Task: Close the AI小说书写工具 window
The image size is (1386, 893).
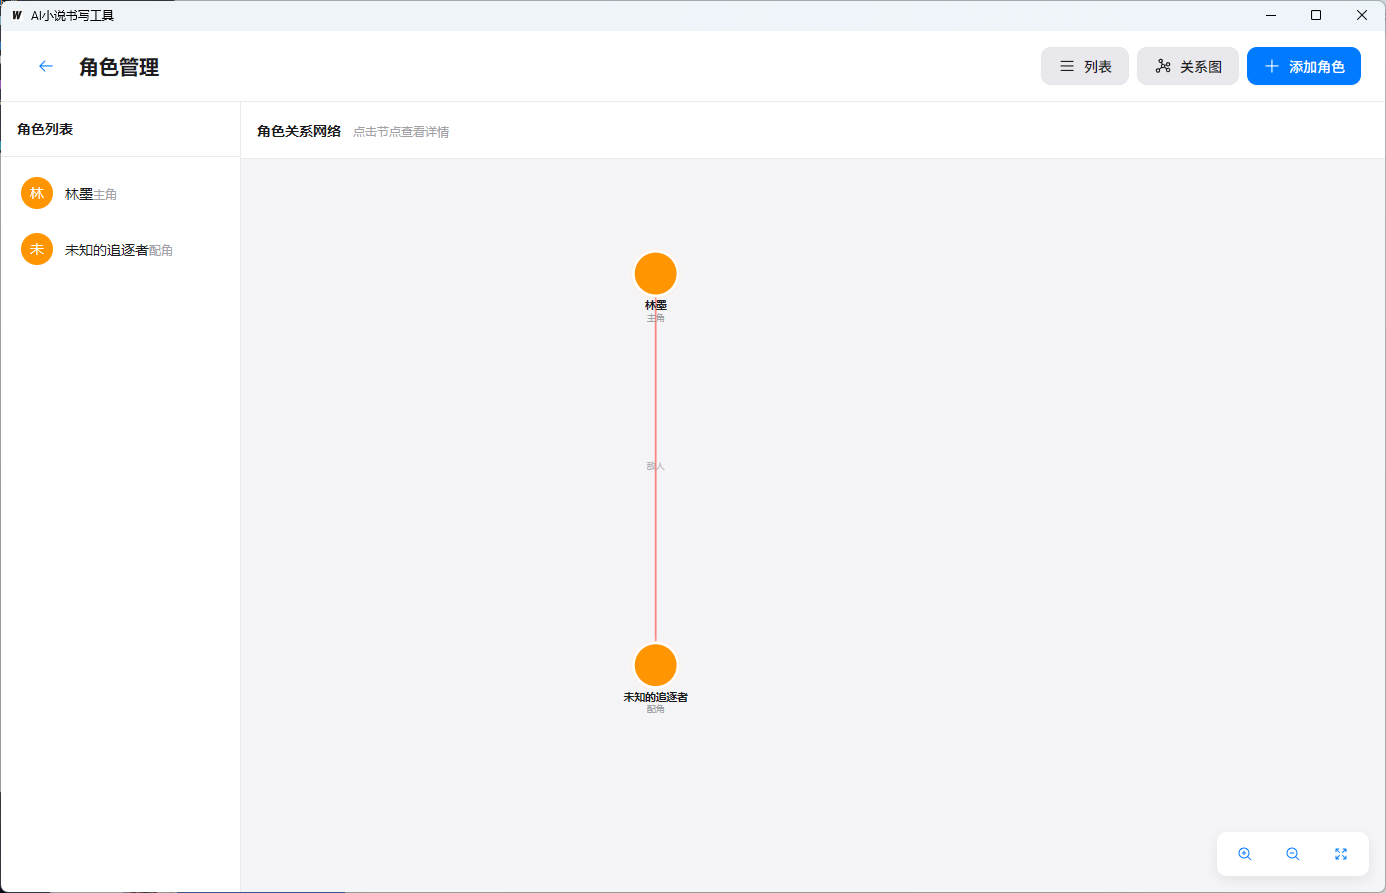Action: coord(1361,15)
